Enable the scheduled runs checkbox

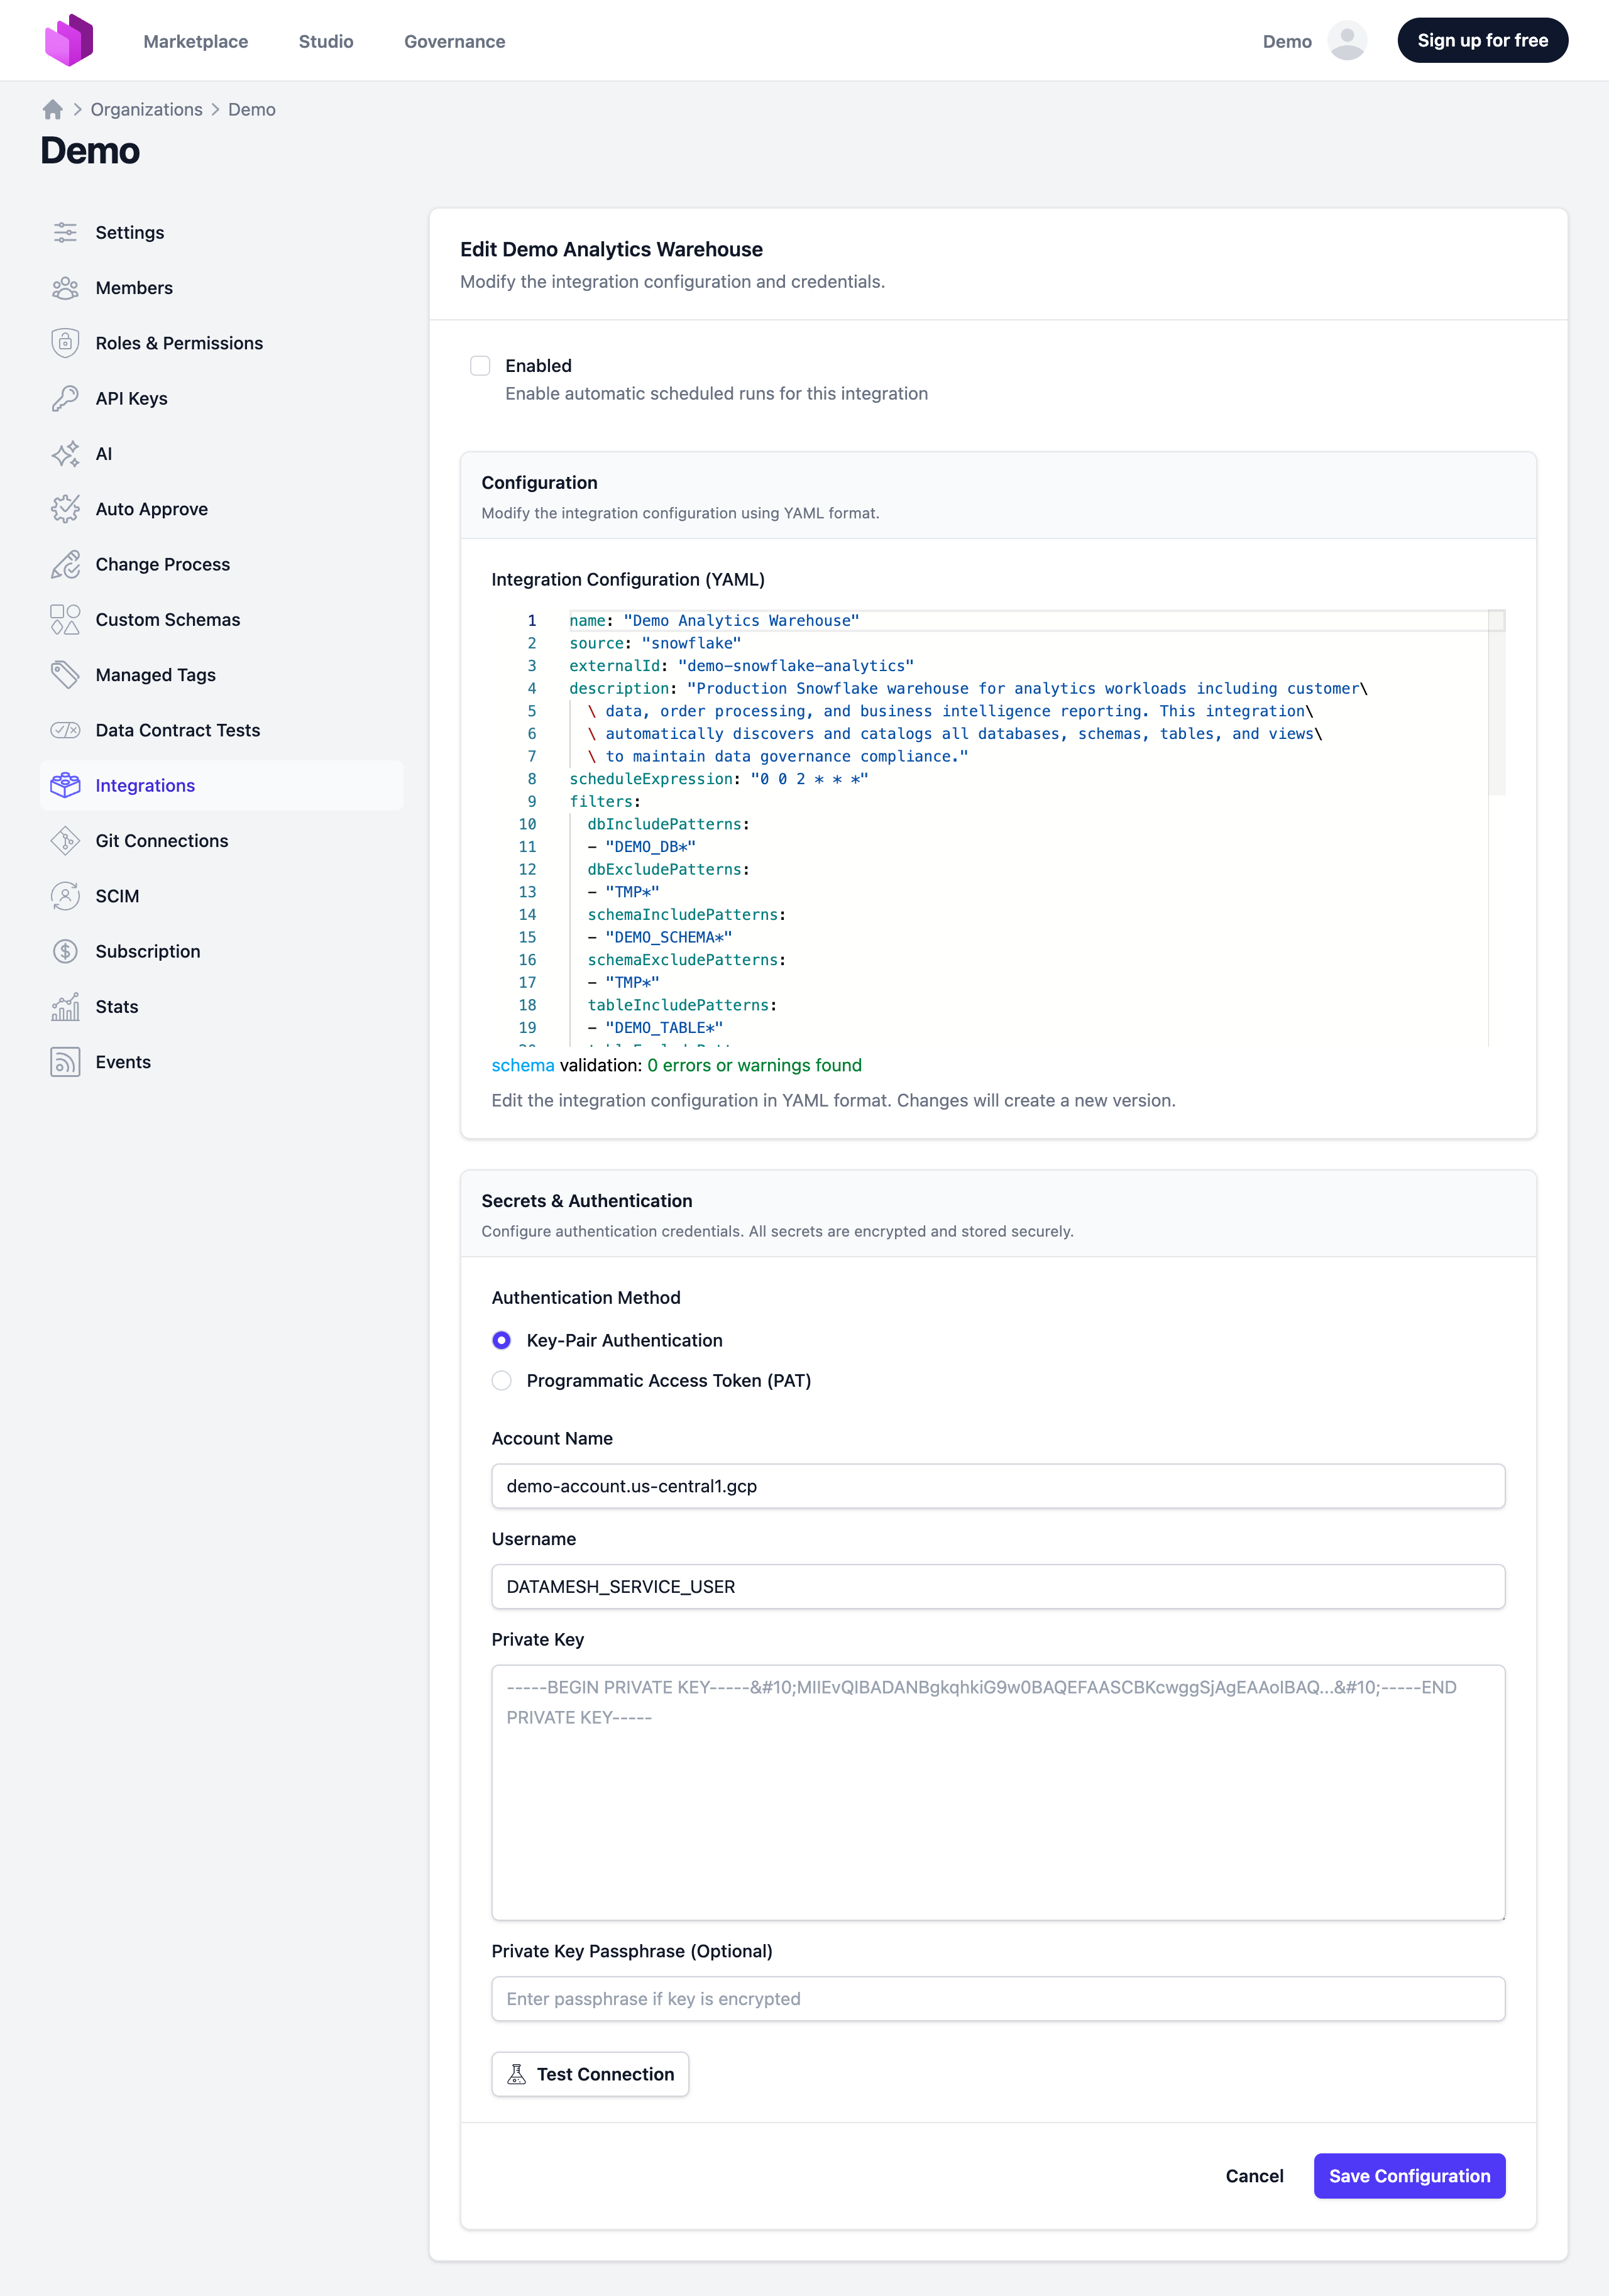coord(480,366)
